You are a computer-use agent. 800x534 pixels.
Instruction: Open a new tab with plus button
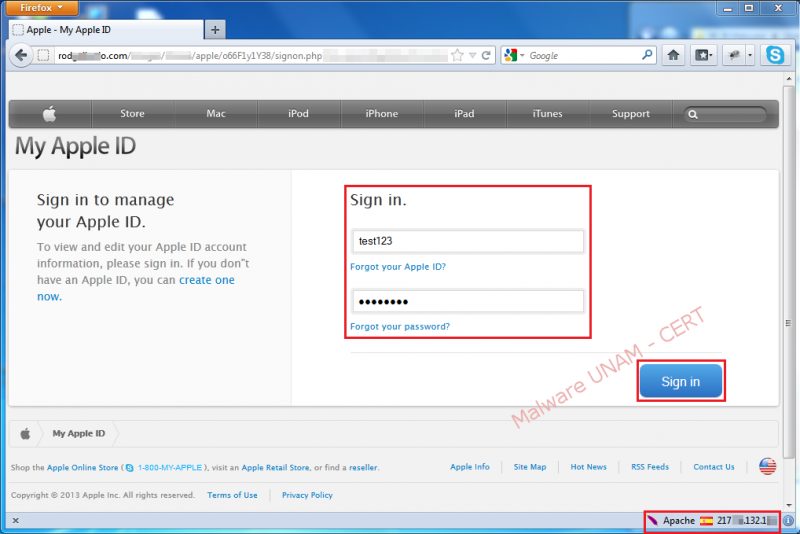pyautogui.click(x=215, y=30)
